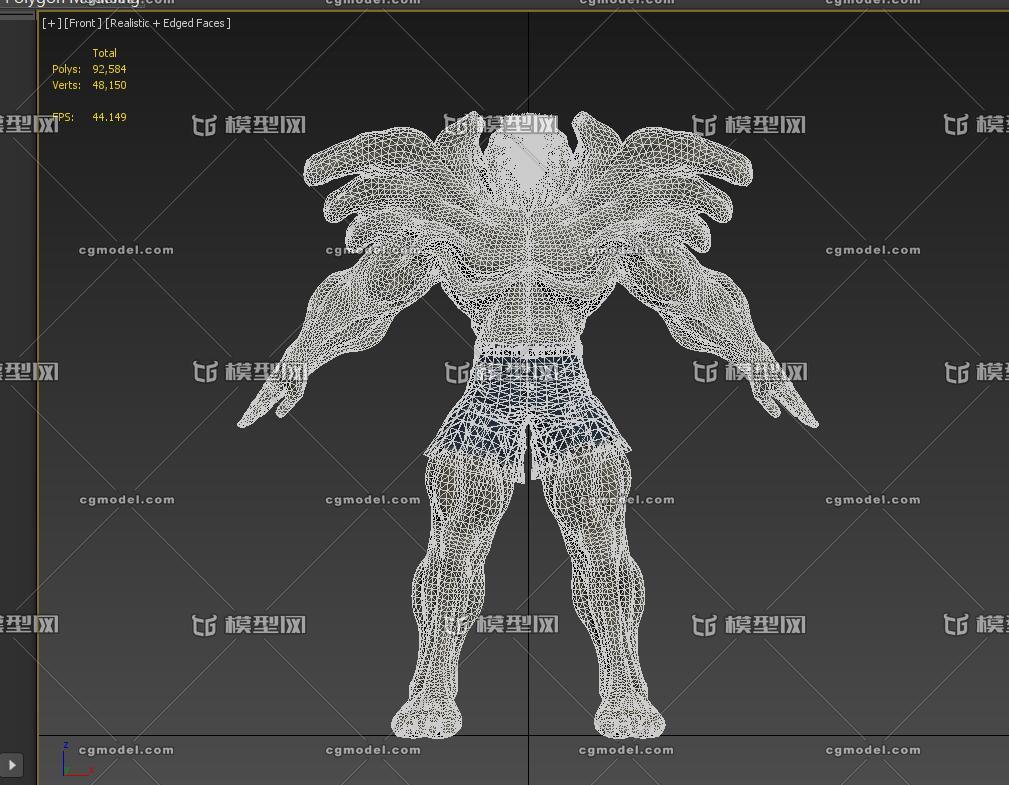Open the [Front] point-of-view menu

point(82,23)
